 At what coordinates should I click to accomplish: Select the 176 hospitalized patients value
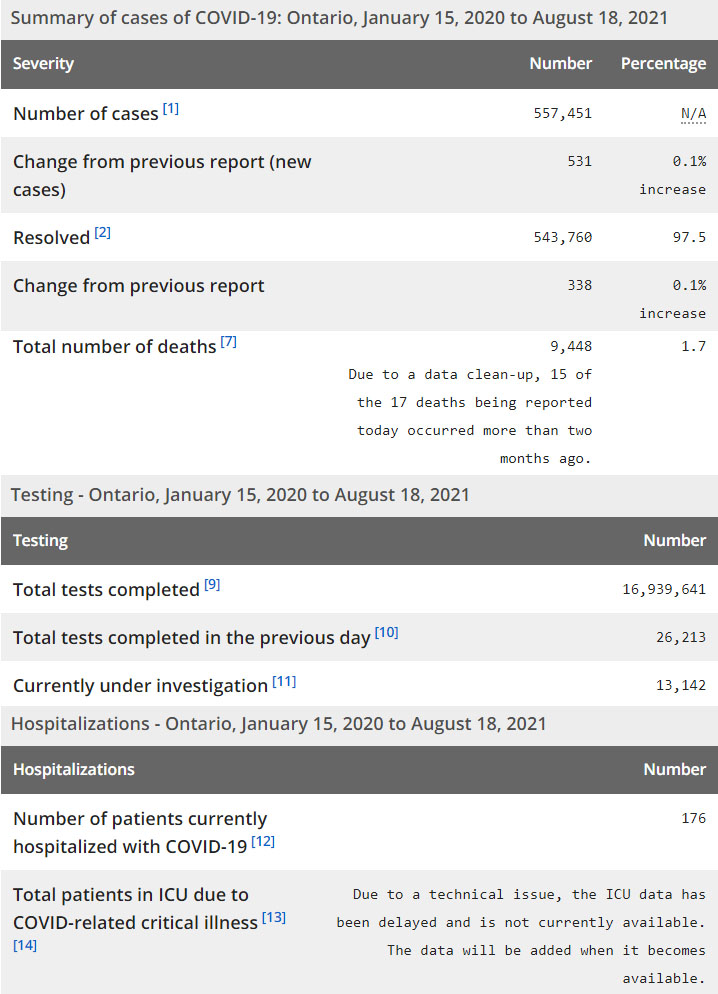(693, 818)
